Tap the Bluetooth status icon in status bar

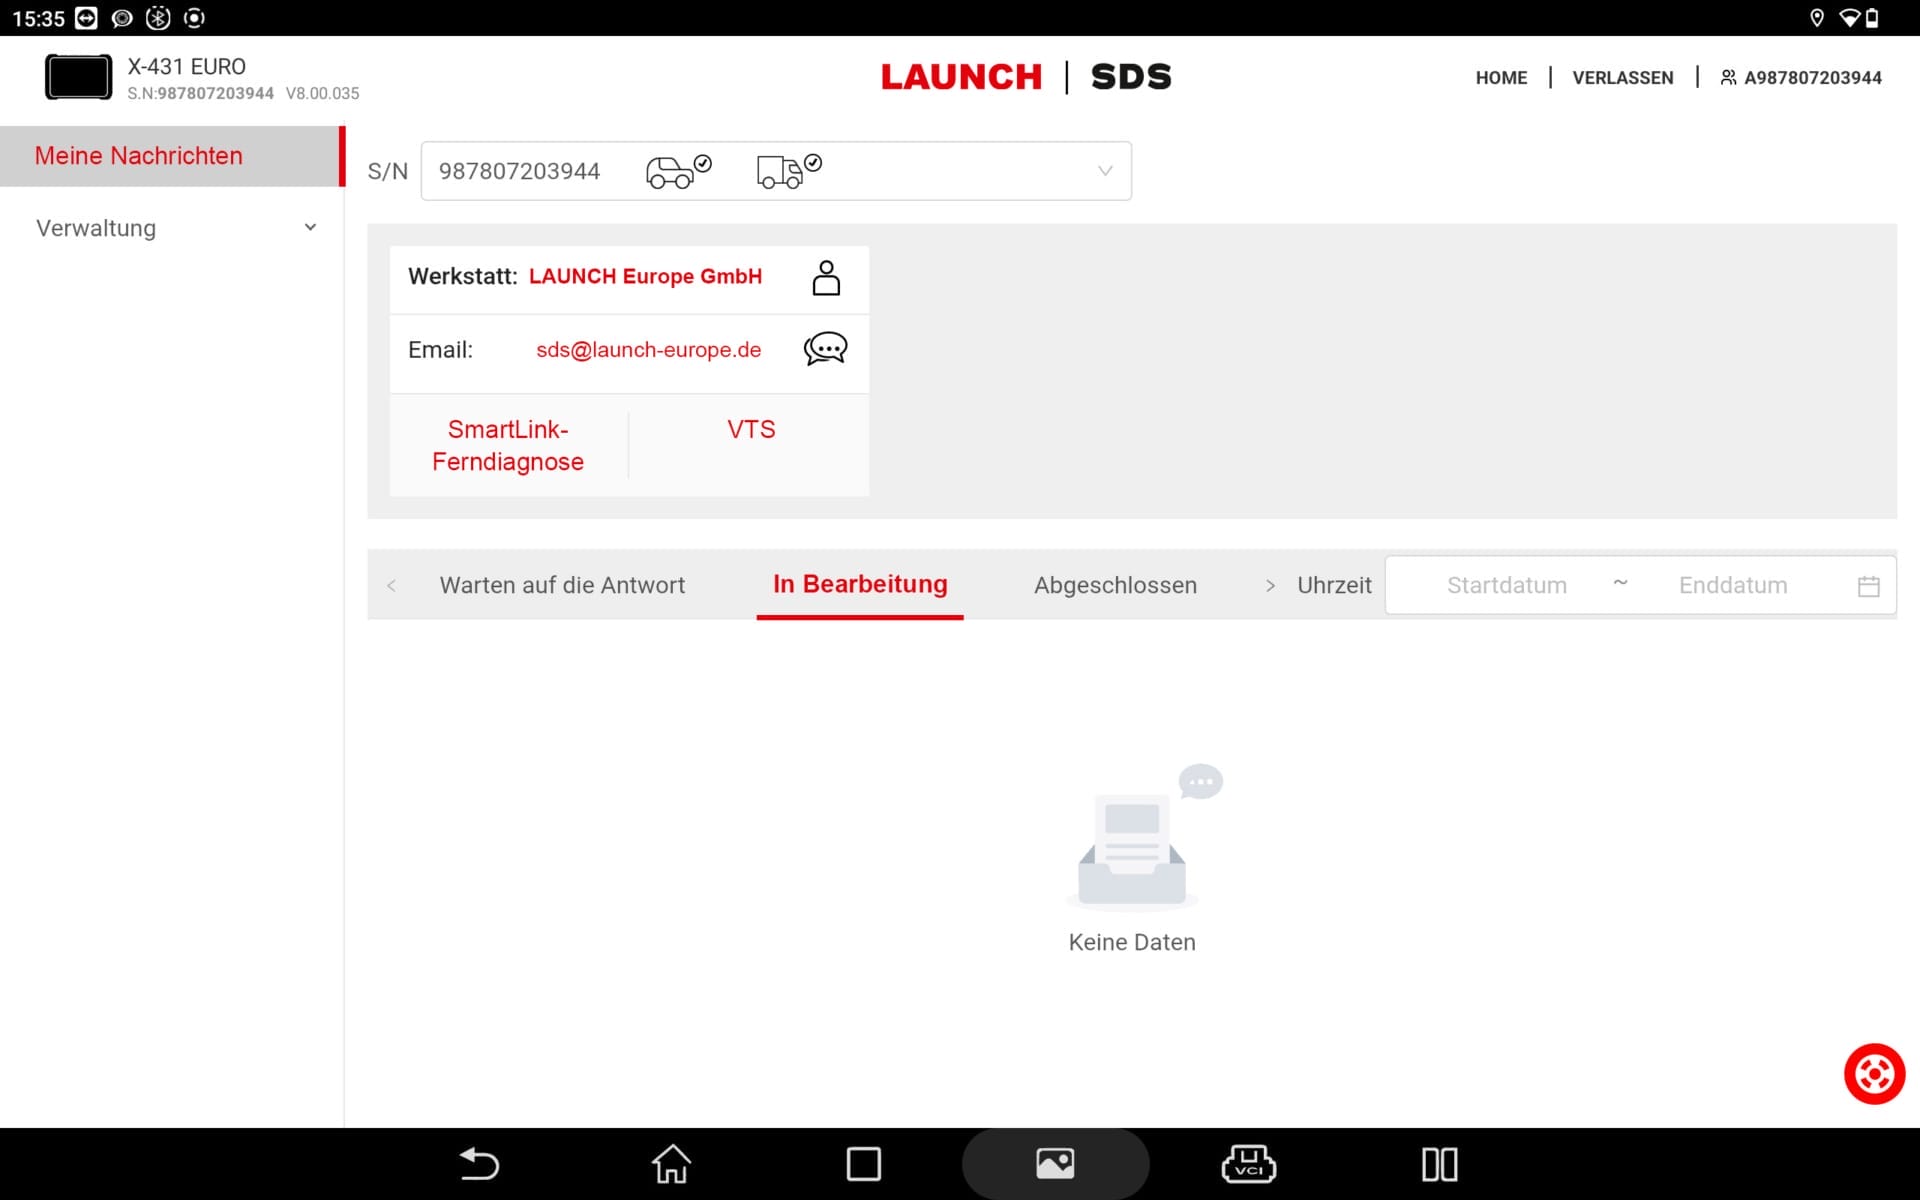pyautogui.click(x=158, y=18)
